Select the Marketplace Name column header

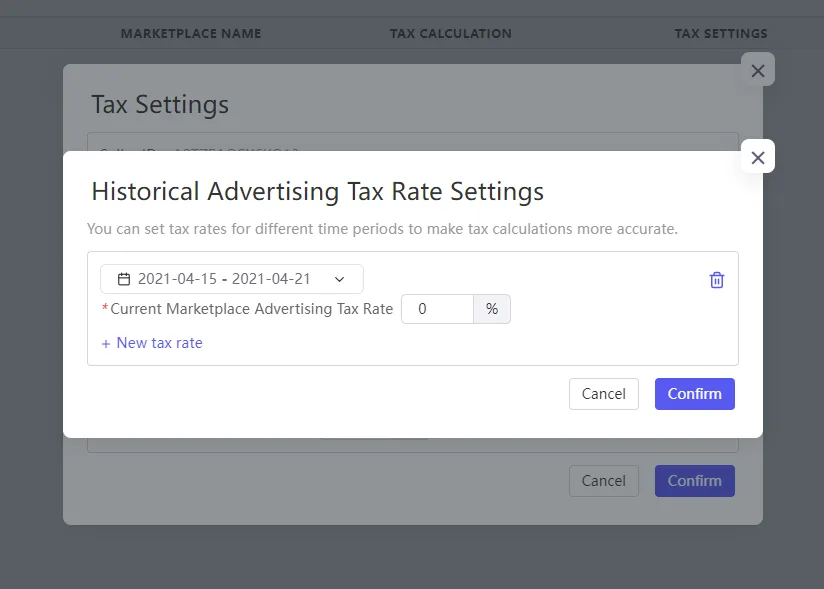click(191, 34)
